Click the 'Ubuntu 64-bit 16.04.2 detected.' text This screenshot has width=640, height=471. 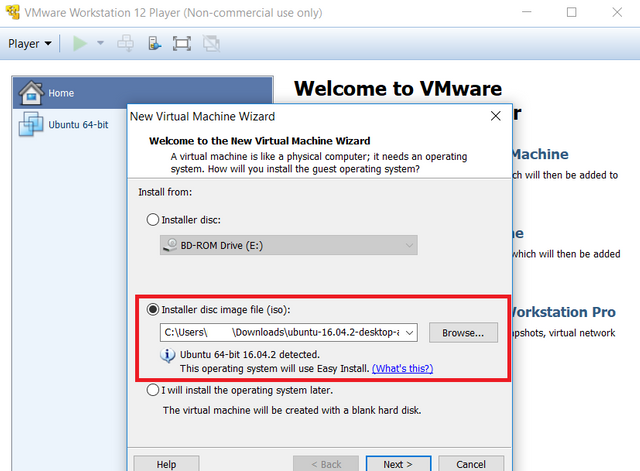(x=250, y=354)
